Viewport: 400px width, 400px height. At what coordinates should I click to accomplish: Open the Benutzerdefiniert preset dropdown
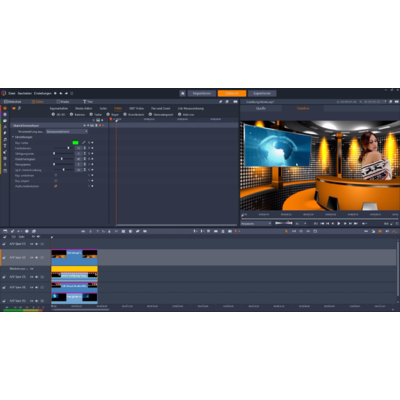67,132
